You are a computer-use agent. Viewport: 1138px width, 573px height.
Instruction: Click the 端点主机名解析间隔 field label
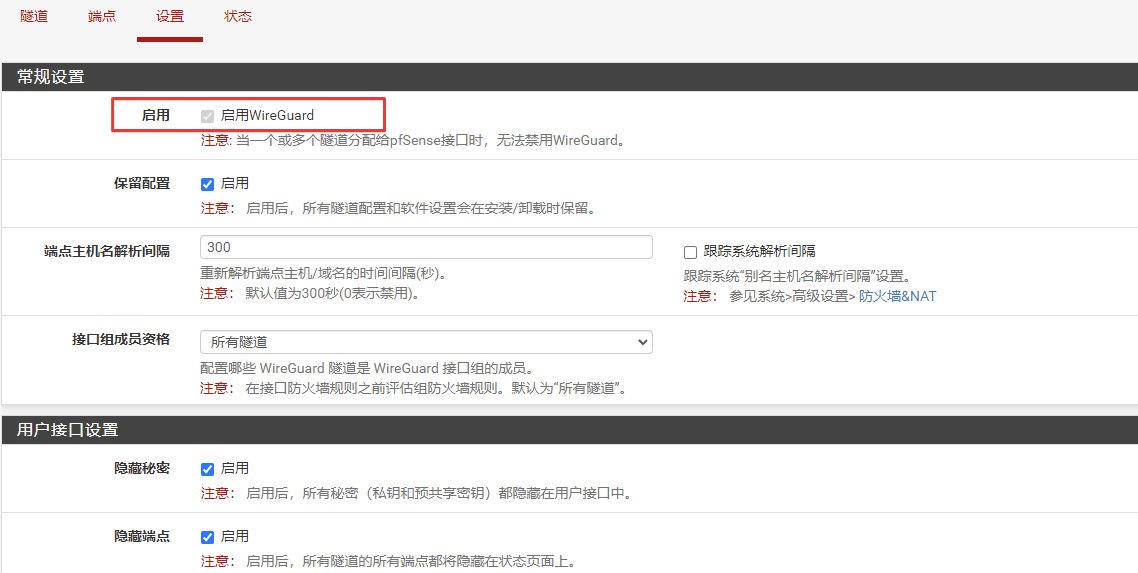(107, 251)
